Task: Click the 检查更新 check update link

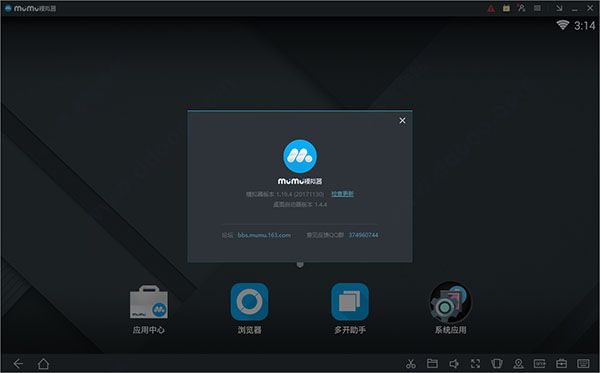Action: tap(342, 194)
